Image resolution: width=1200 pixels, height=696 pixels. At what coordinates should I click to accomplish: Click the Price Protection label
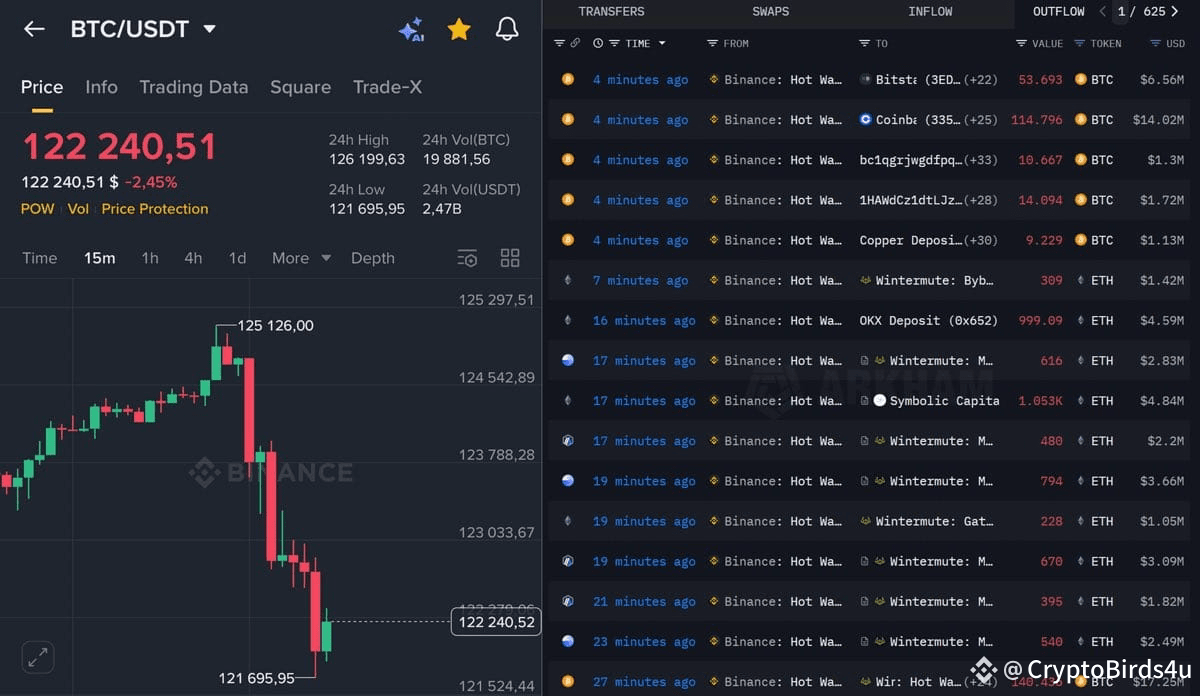155,209
